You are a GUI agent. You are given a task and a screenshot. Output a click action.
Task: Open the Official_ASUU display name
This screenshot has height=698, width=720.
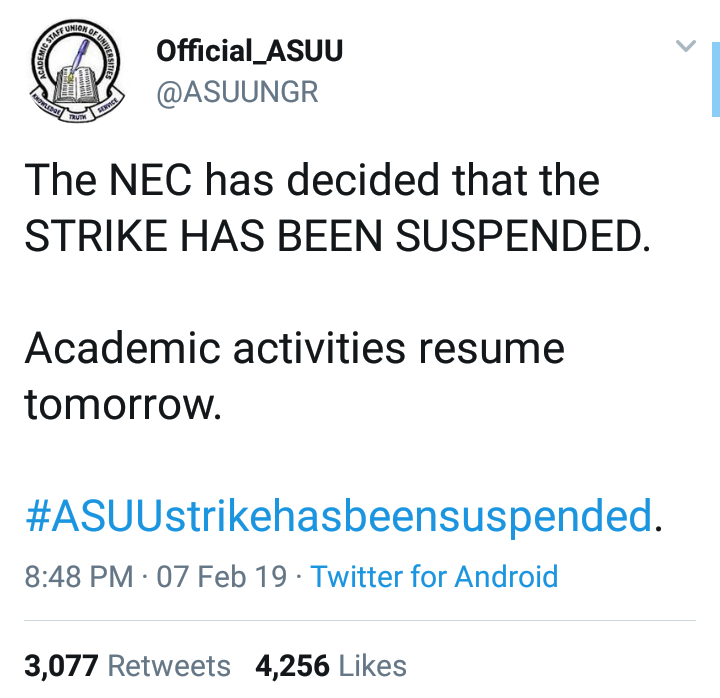(x=249, y=53)
